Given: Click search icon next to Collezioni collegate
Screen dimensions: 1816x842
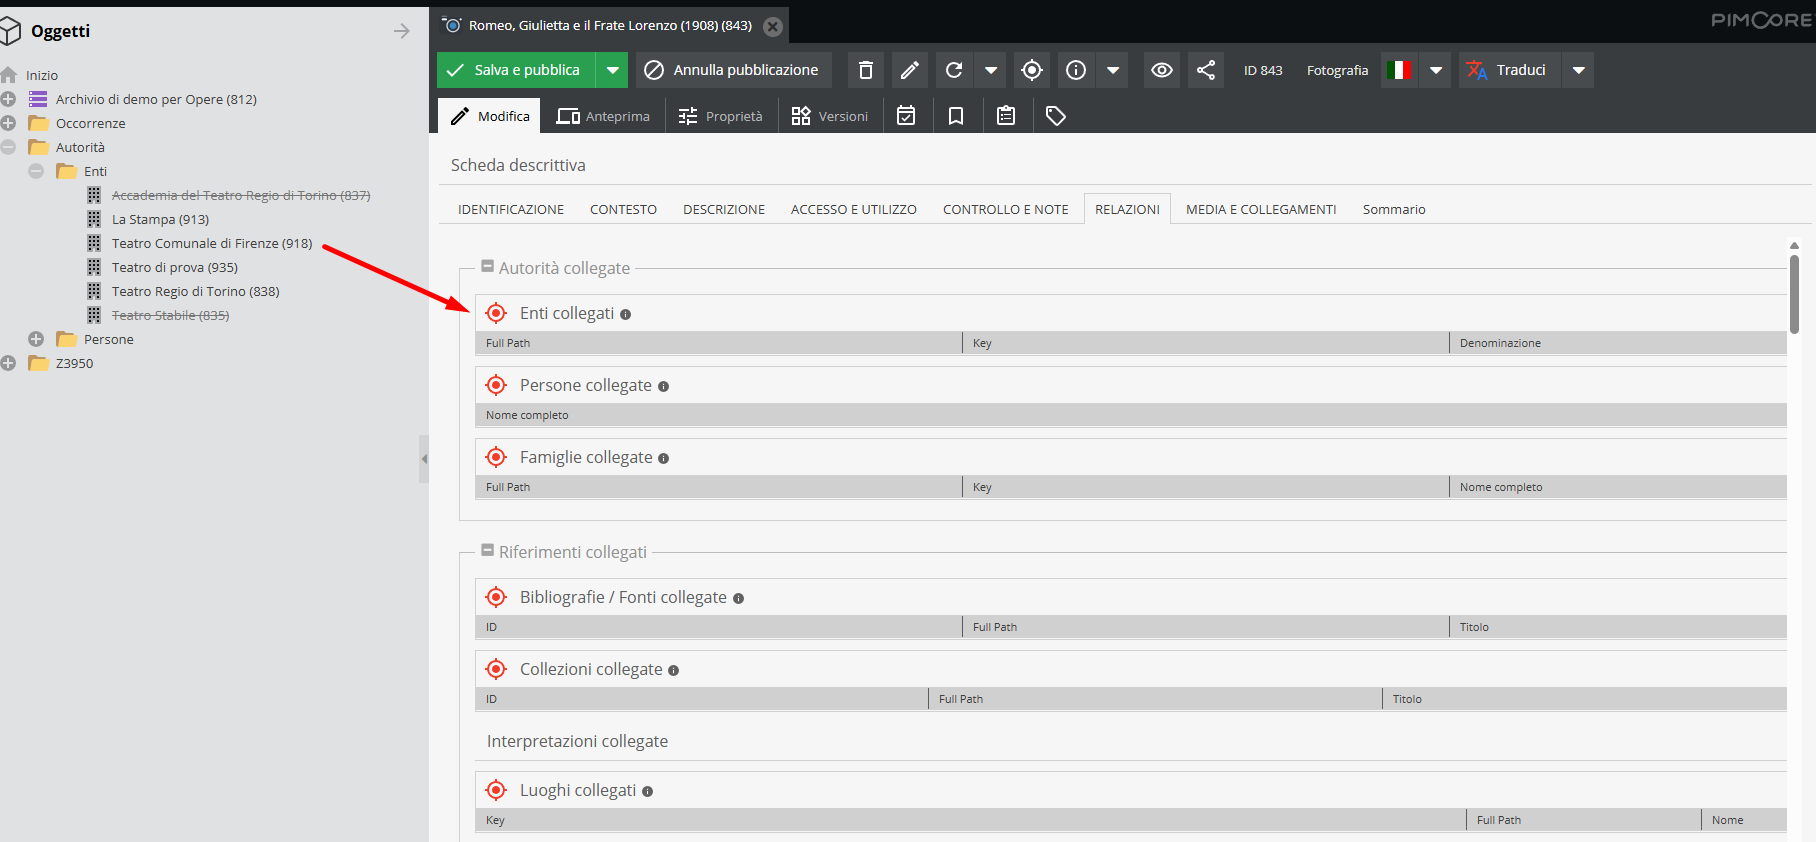Looking at the screenshot, I should (x=496, y=669).
